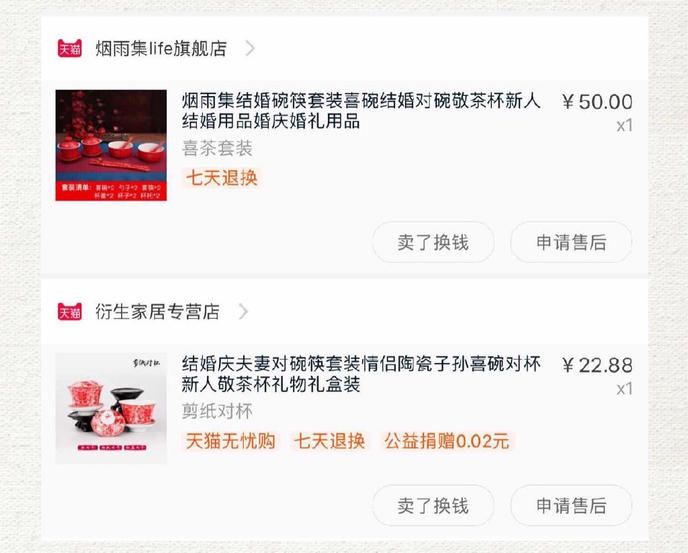Select the ¥50.00 price on first order
Viewport: 688px width, 553px height.
pyautogui.click(x=597, y=102)
